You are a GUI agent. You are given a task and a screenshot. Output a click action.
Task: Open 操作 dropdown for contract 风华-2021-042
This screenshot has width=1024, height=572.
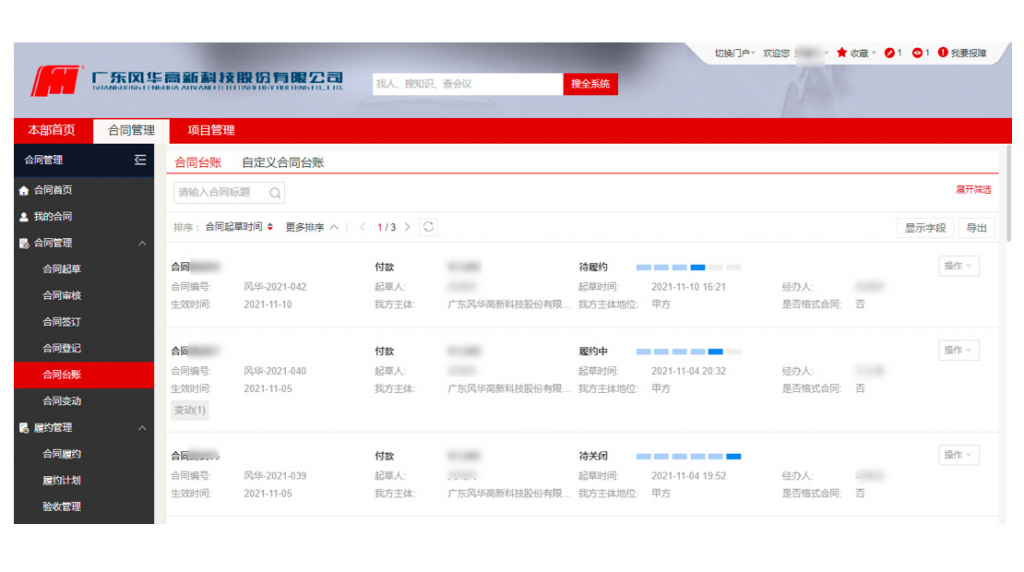[x=958, y=266]
